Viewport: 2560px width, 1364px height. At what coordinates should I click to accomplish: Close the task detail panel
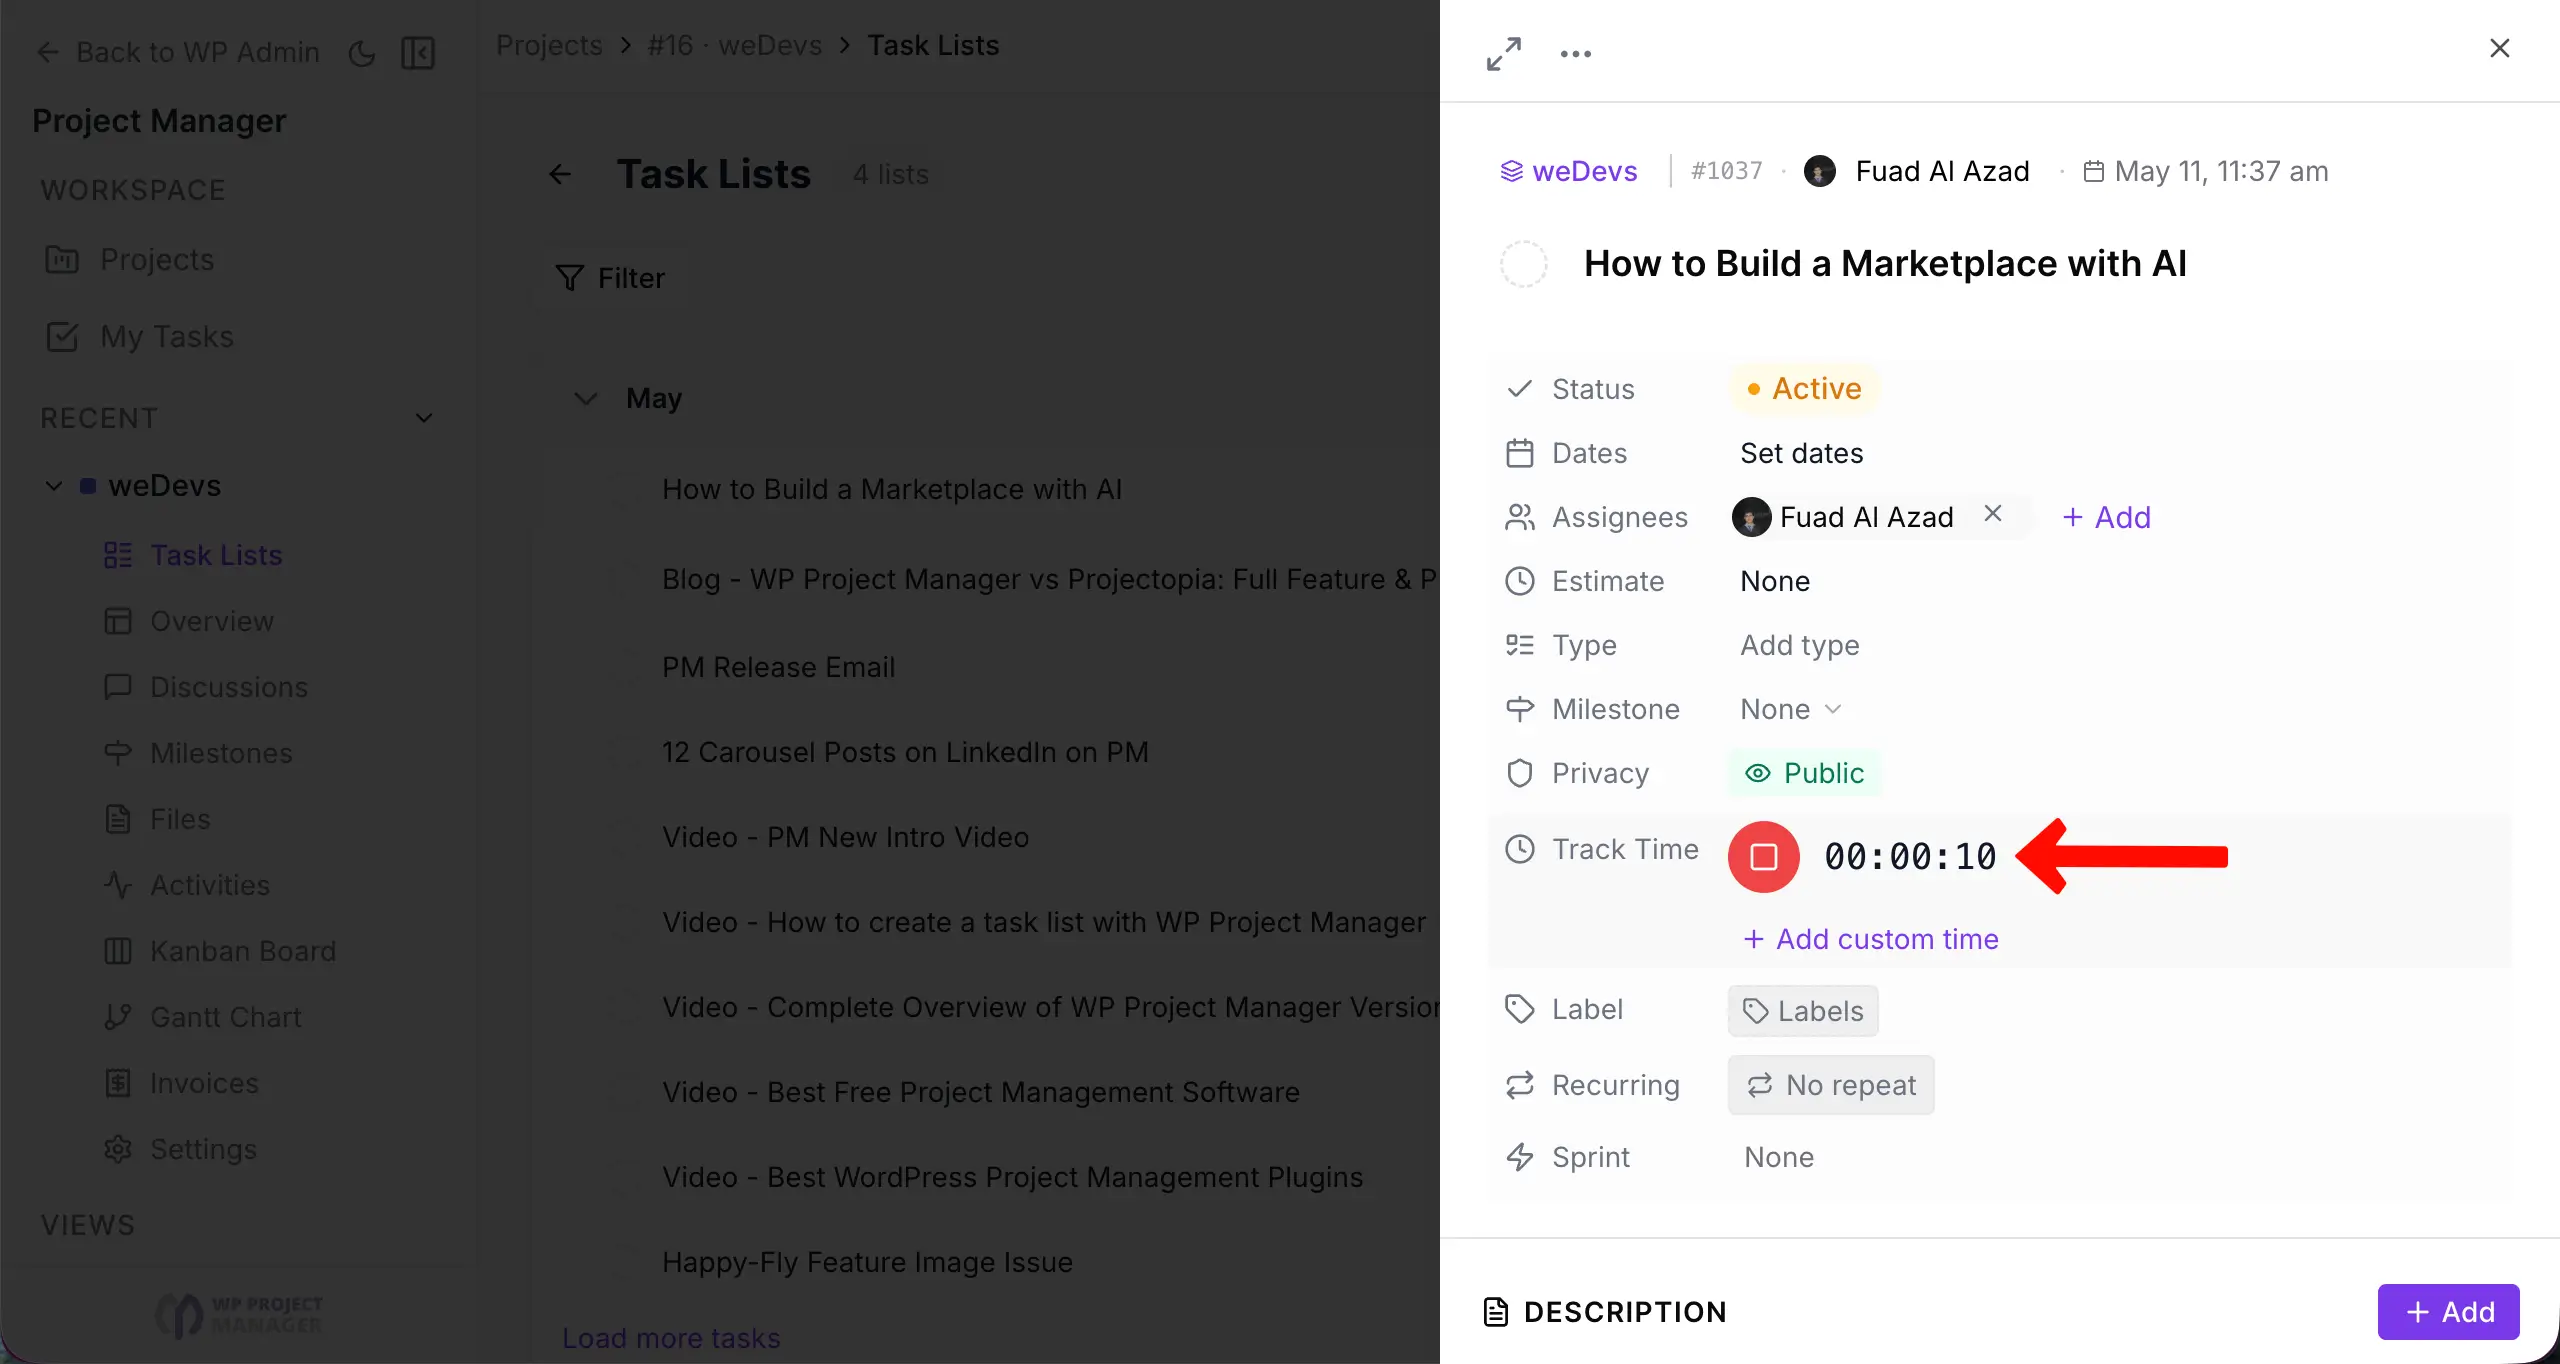[2499, 48]
